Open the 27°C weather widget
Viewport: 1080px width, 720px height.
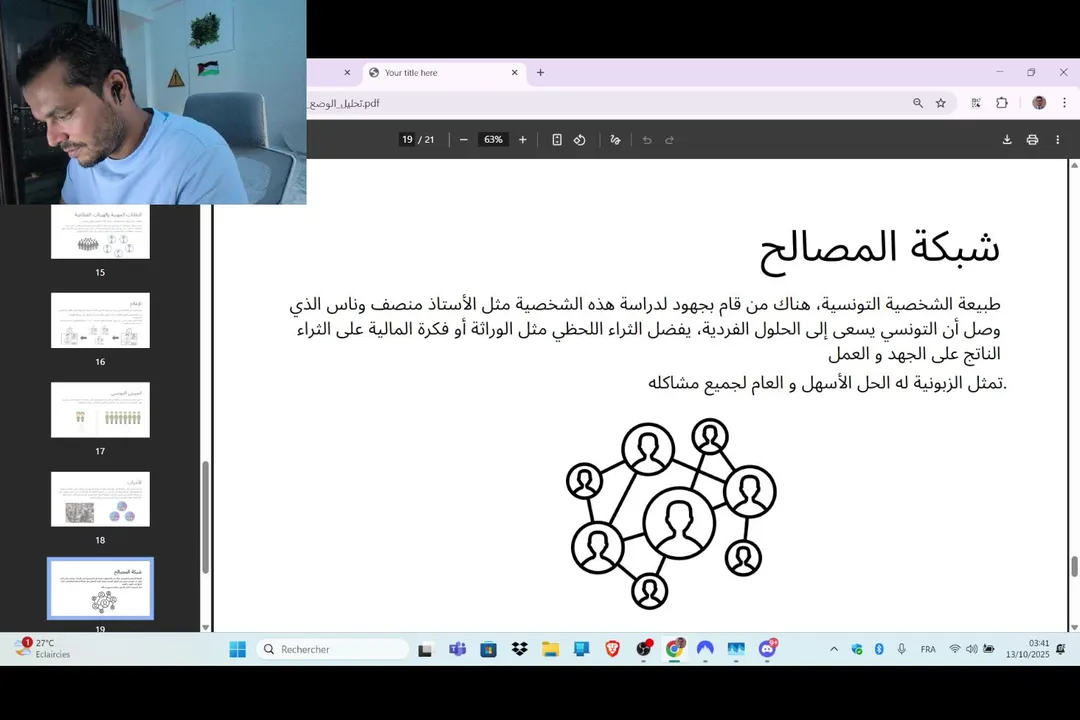(x=43, y=649)
